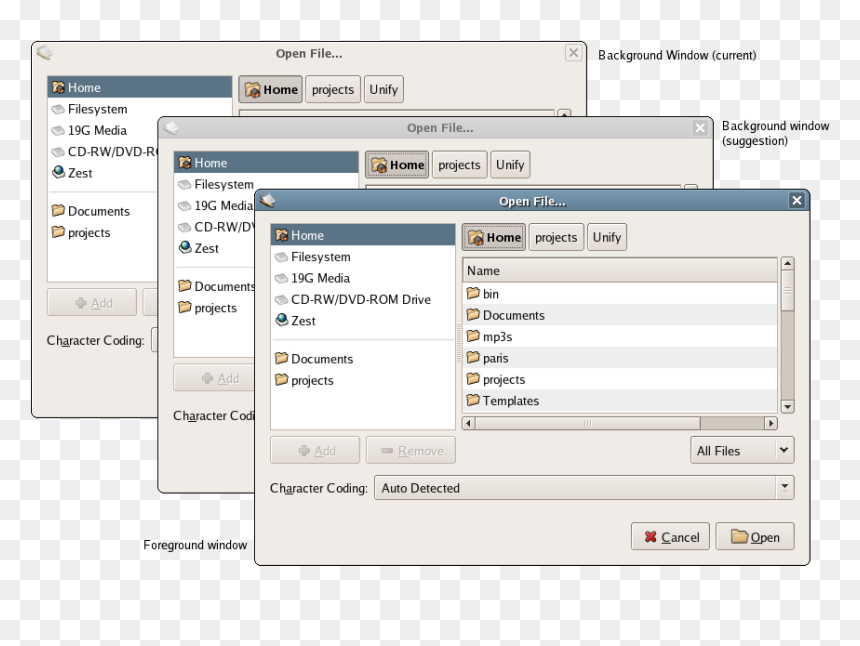
Task: Select Templates folder icon in file list
Action: point(473,400)
